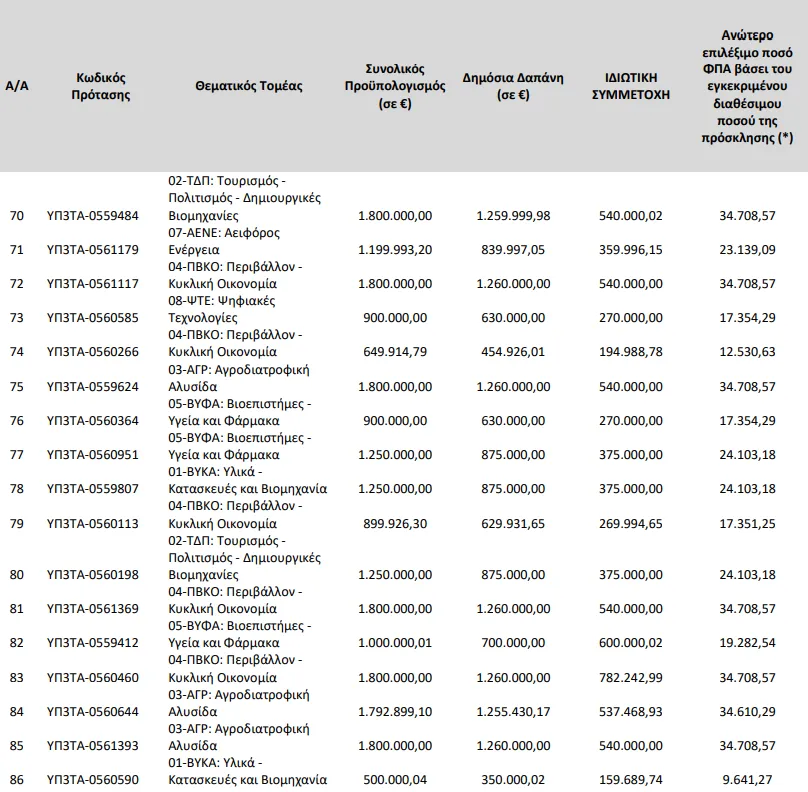Click the 600.000,02 private participation cell
Image resolution: width=808 pixels, height=792 pixels.
[631, 643]
